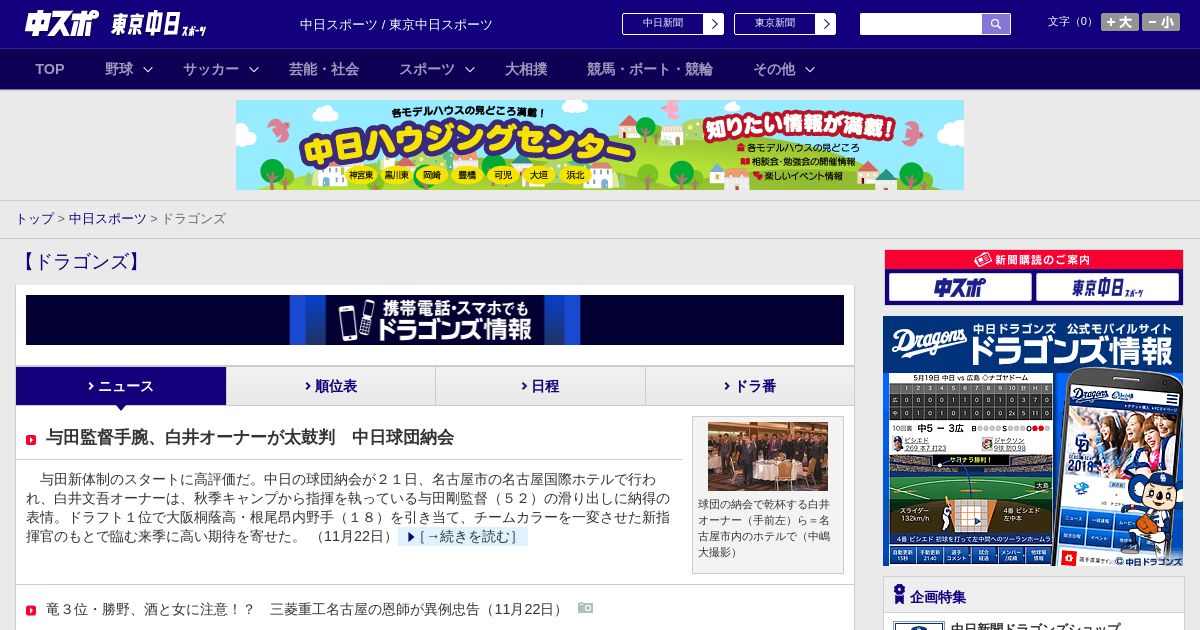The width and height of the screenshot is (1200, 630).
Task: Select the ニュース tab
Action: [x=121, y=386]
